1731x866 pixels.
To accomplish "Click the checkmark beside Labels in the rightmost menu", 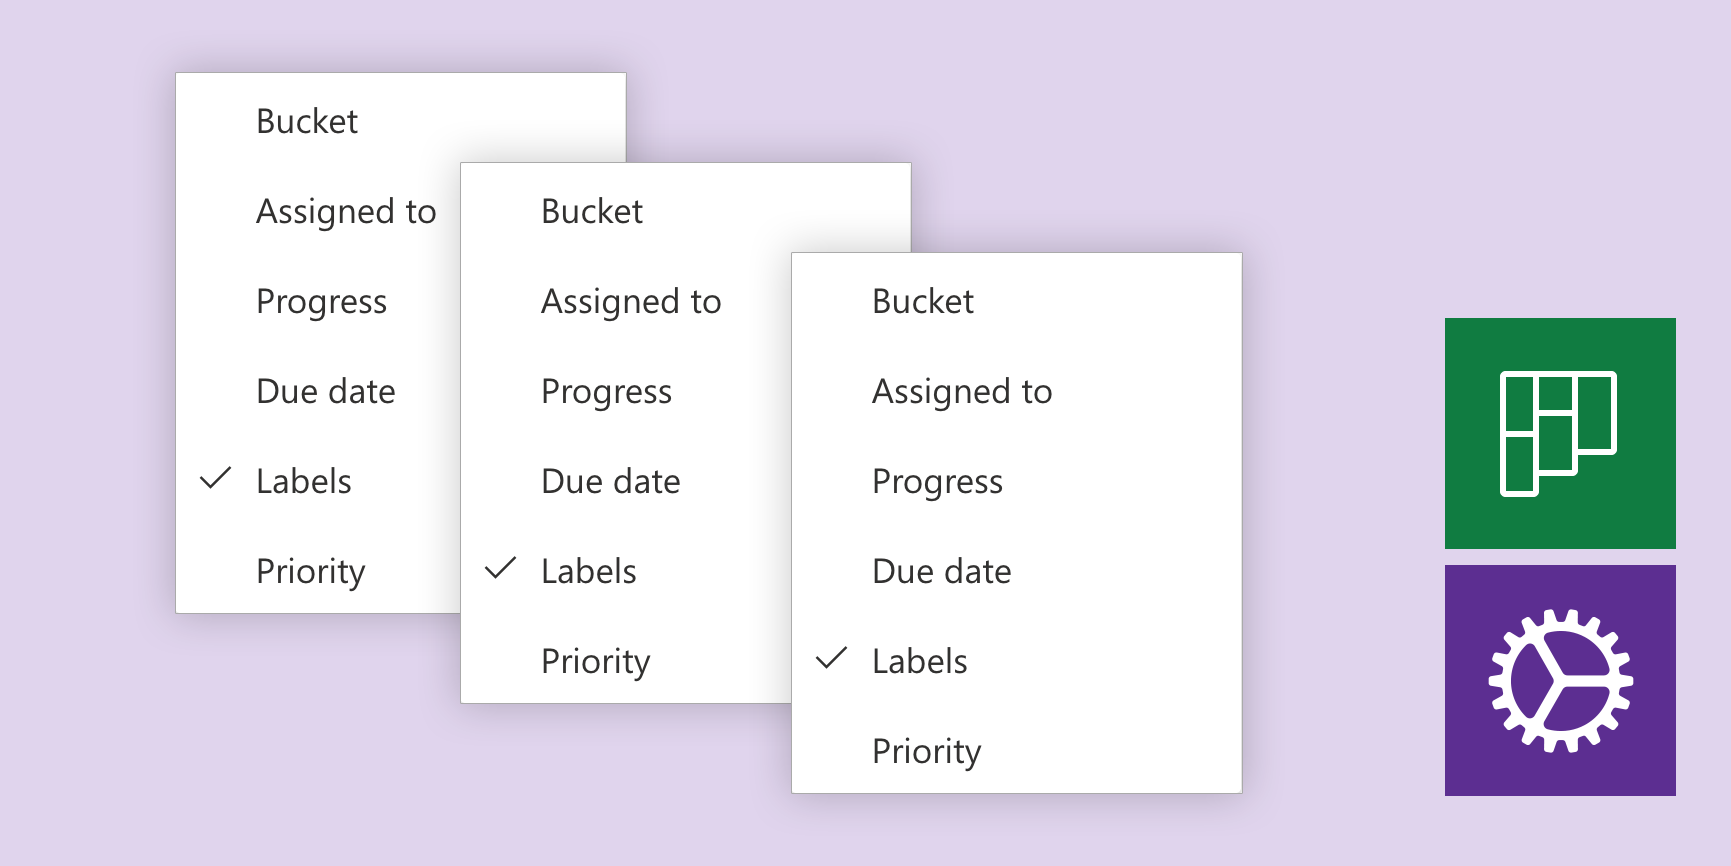I will (831, 659).
